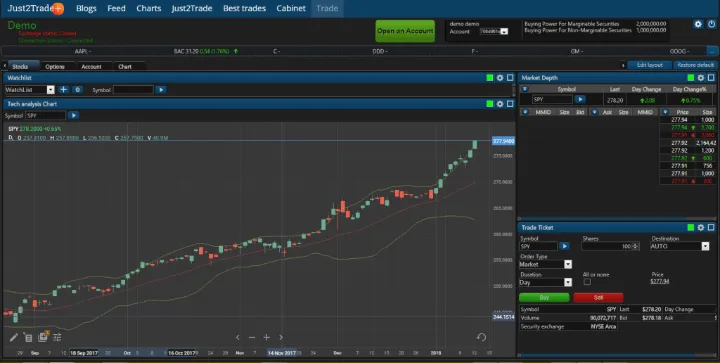Expand the Duration Day dropdown

tap(546, 283)
